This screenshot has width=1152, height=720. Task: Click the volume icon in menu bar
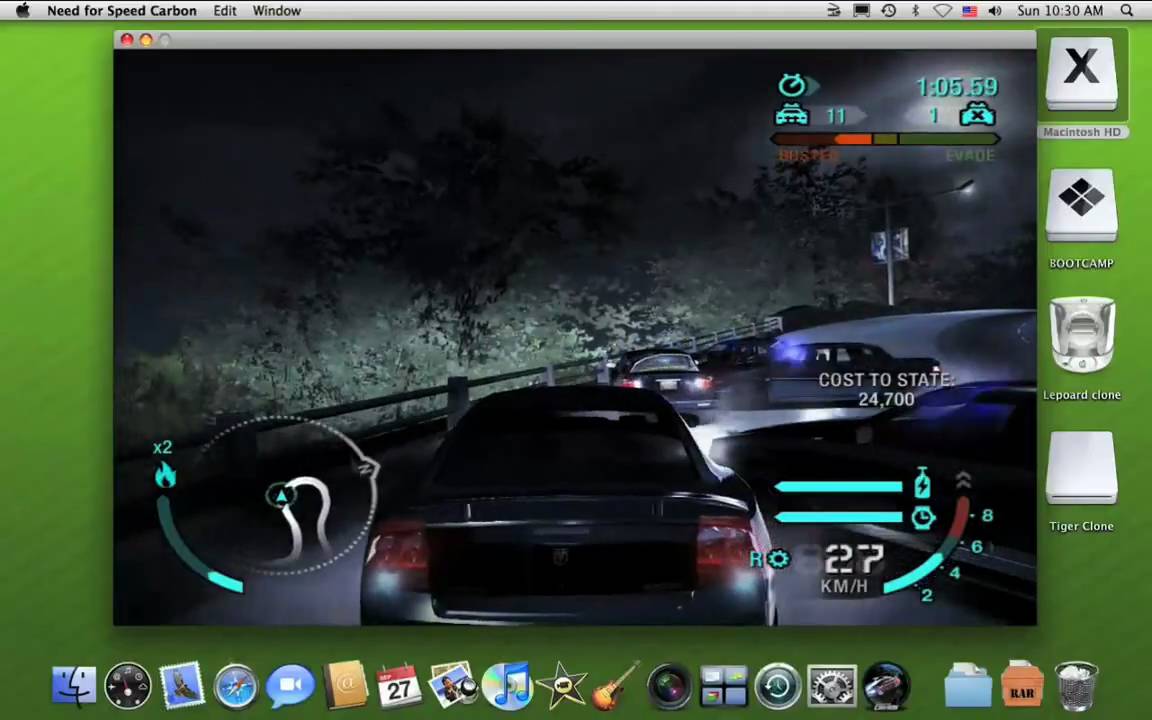pos(995,10)
